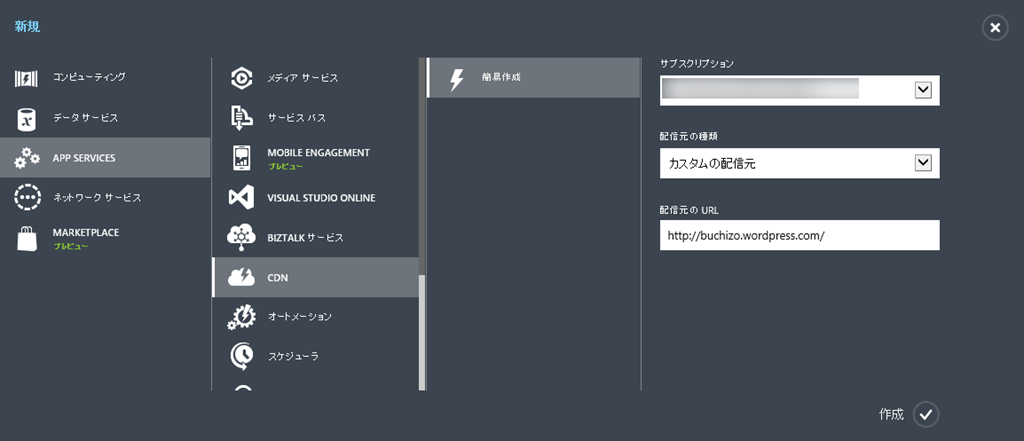Click the service list scrollbar
Screen dimensions: 1024x441
[x=423, y=330]
